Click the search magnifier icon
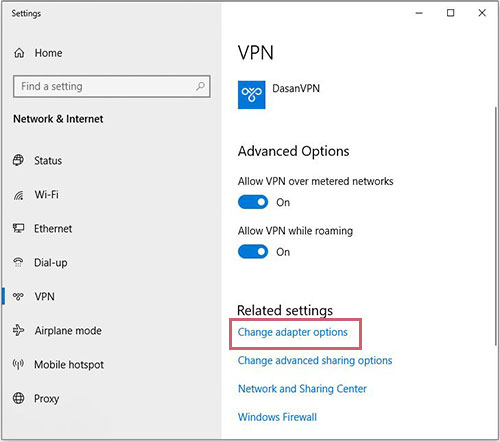The height and width of the screenshot is (442, 500). (200, 86)
